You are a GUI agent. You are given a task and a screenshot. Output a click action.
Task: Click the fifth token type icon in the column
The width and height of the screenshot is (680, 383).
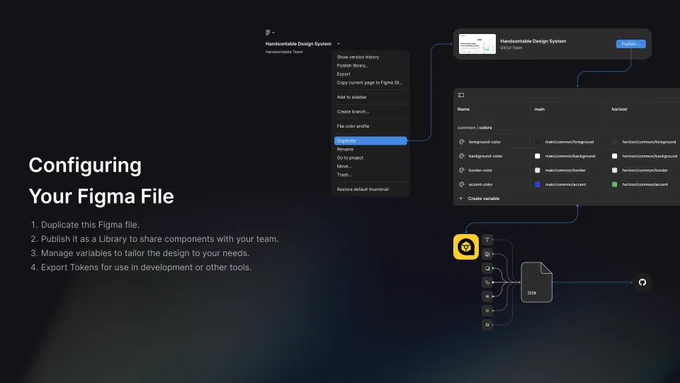[487, 296]
